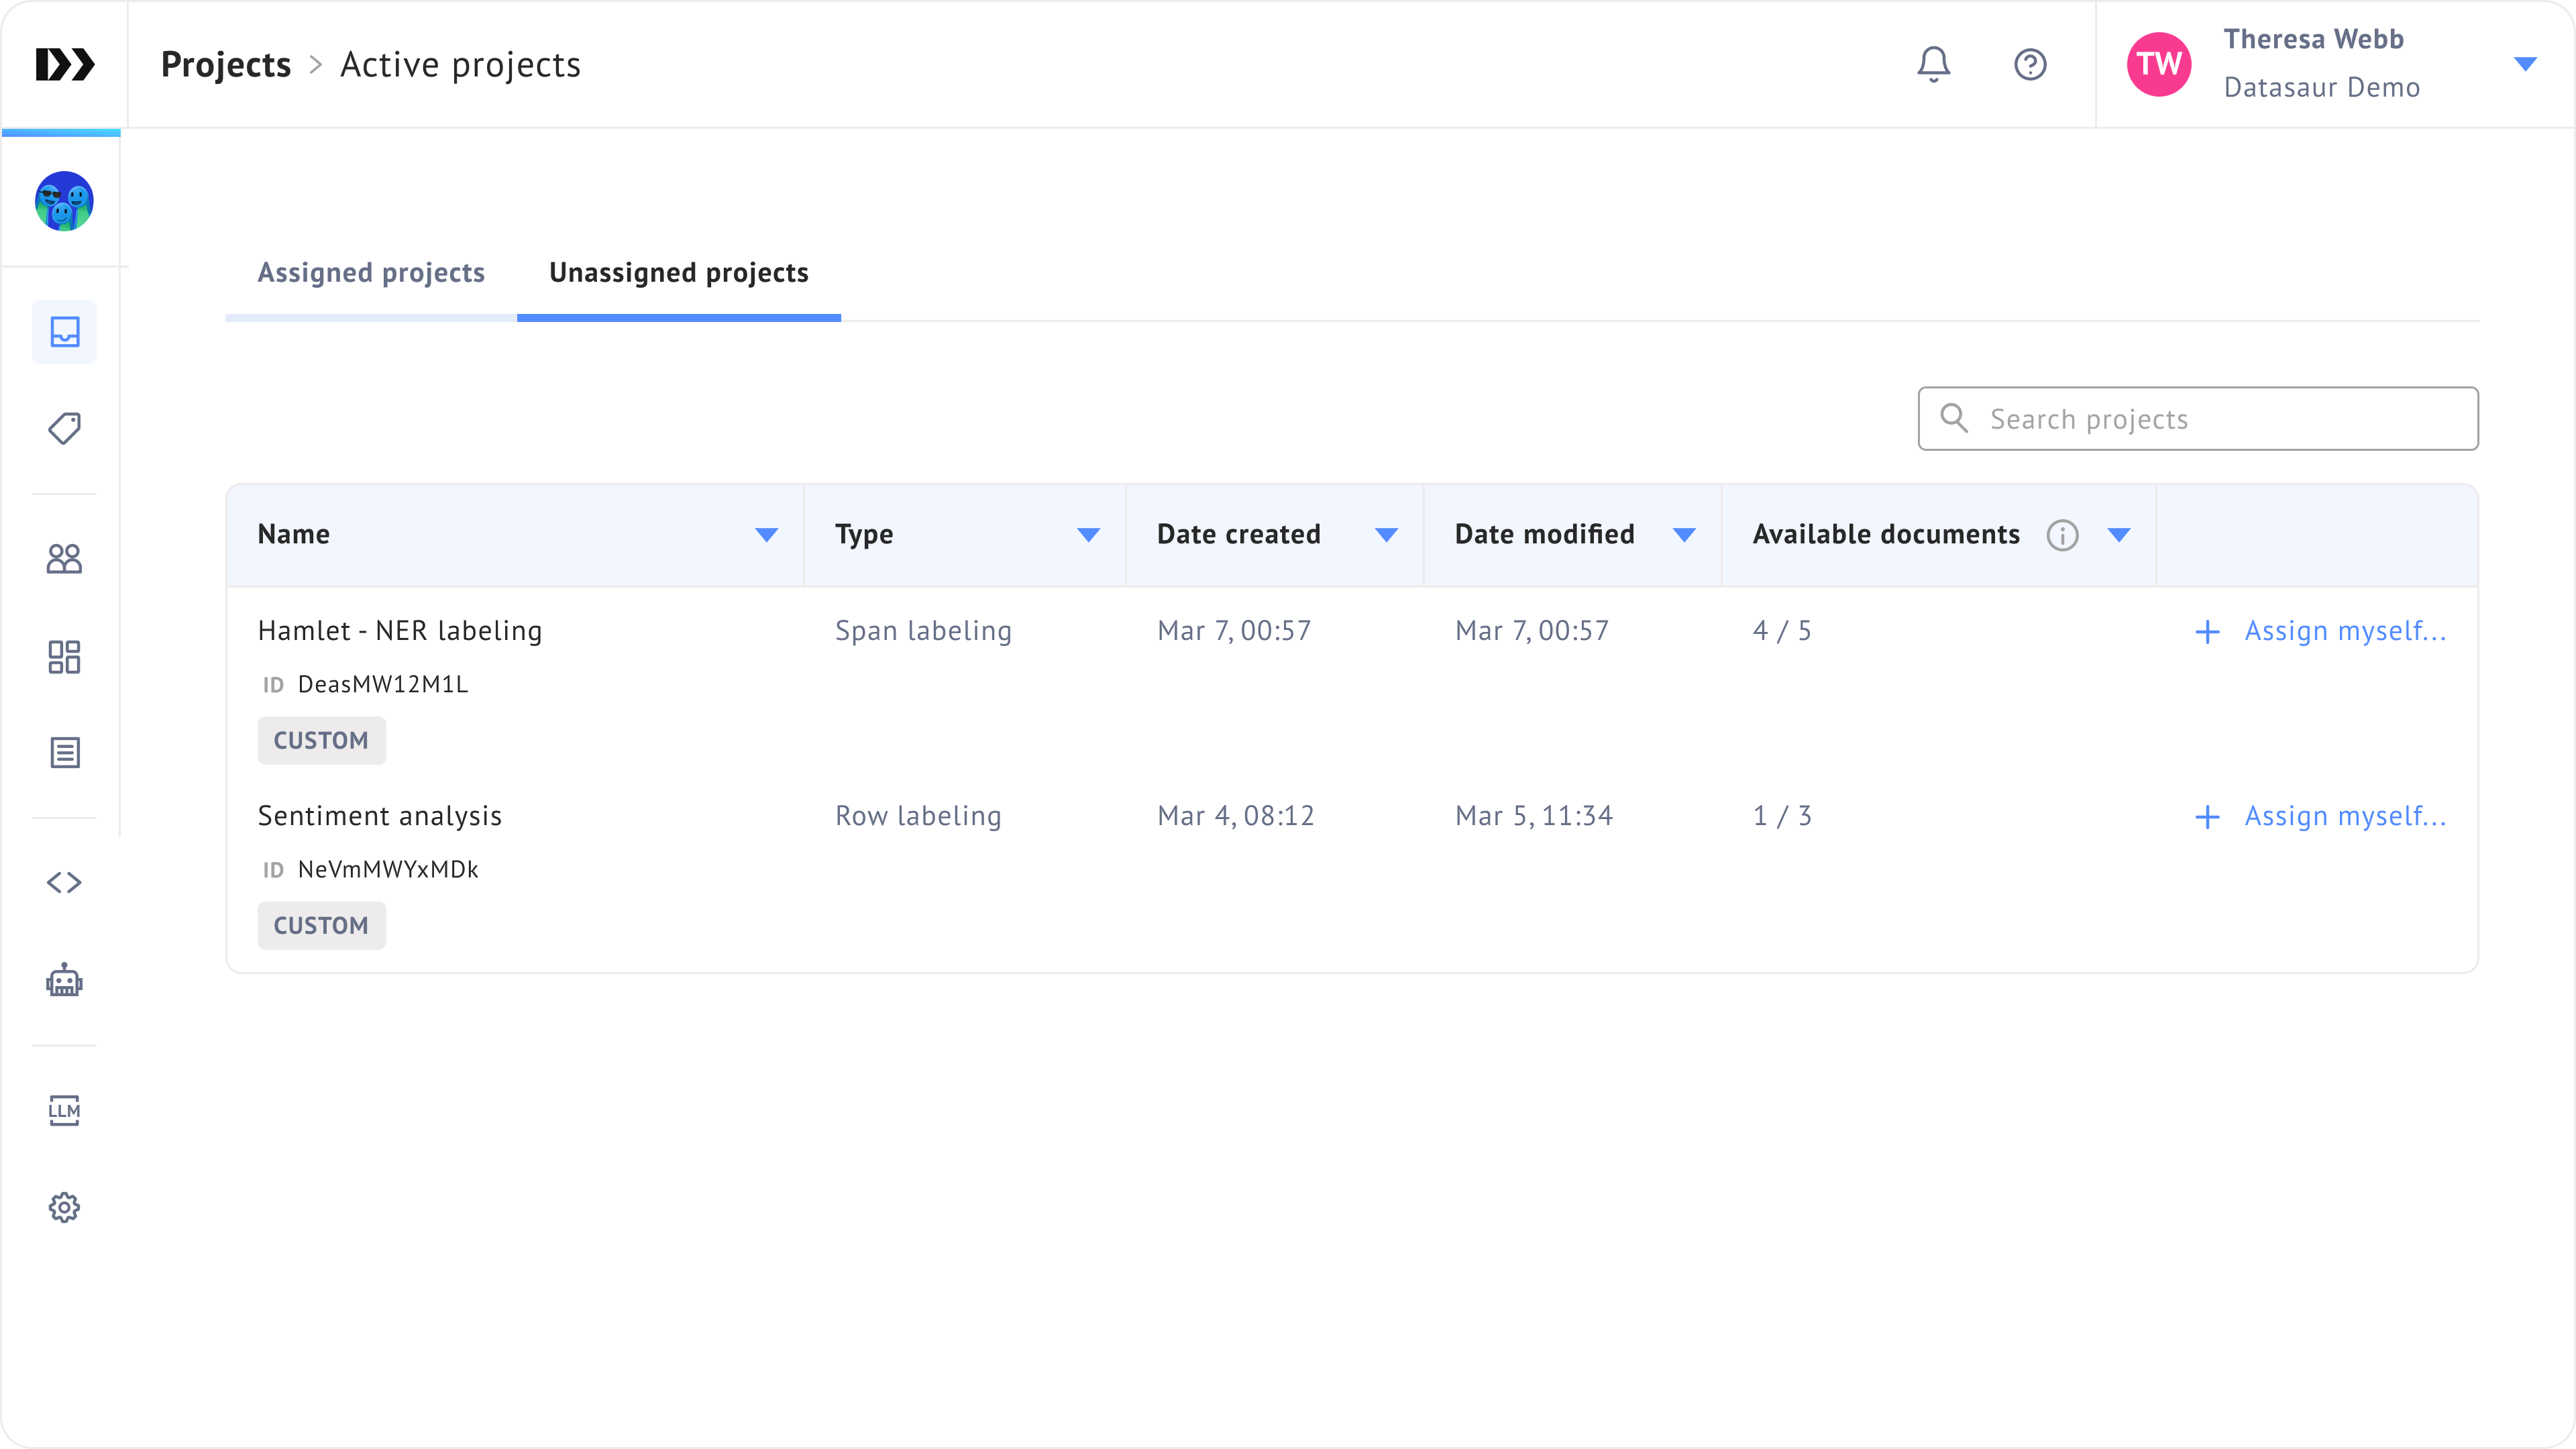Open the code brackets sidebar icon
Image resolution: width=2576 pixels, height=1449 pixels.
pos(64,882)
